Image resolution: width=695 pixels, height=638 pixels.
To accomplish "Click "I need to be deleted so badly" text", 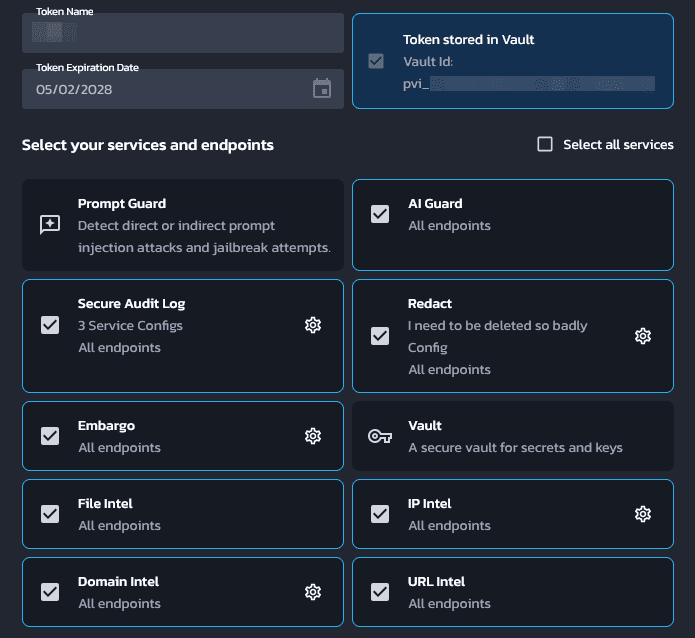I will click(x=497, y=325).
